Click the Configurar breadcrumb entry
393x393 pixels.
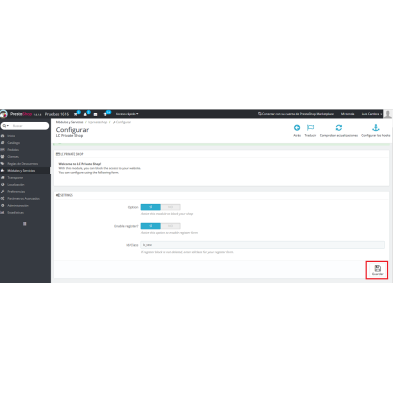(122, 122)
